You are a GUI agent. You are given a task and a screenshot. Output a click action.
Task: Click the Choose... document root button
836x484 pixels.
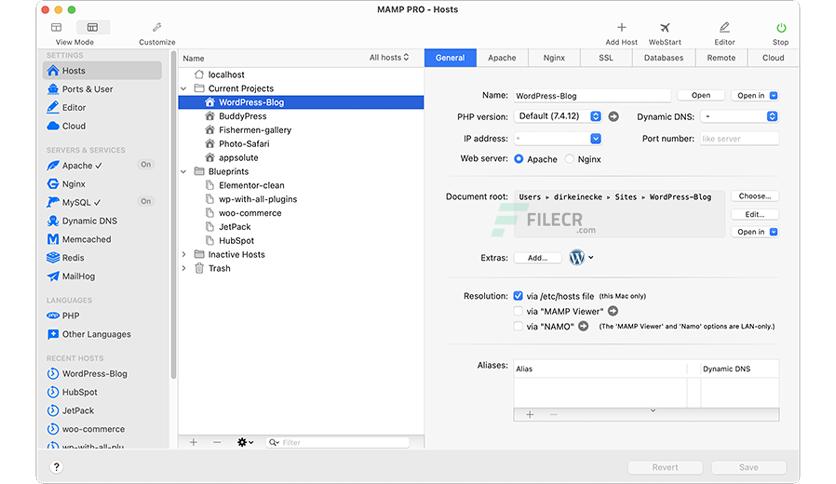pos(754,196)
